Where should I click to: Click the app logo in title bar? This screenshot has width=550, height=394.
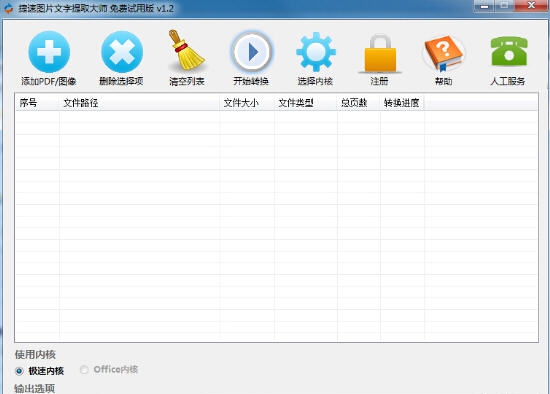(x=8, y=8)
